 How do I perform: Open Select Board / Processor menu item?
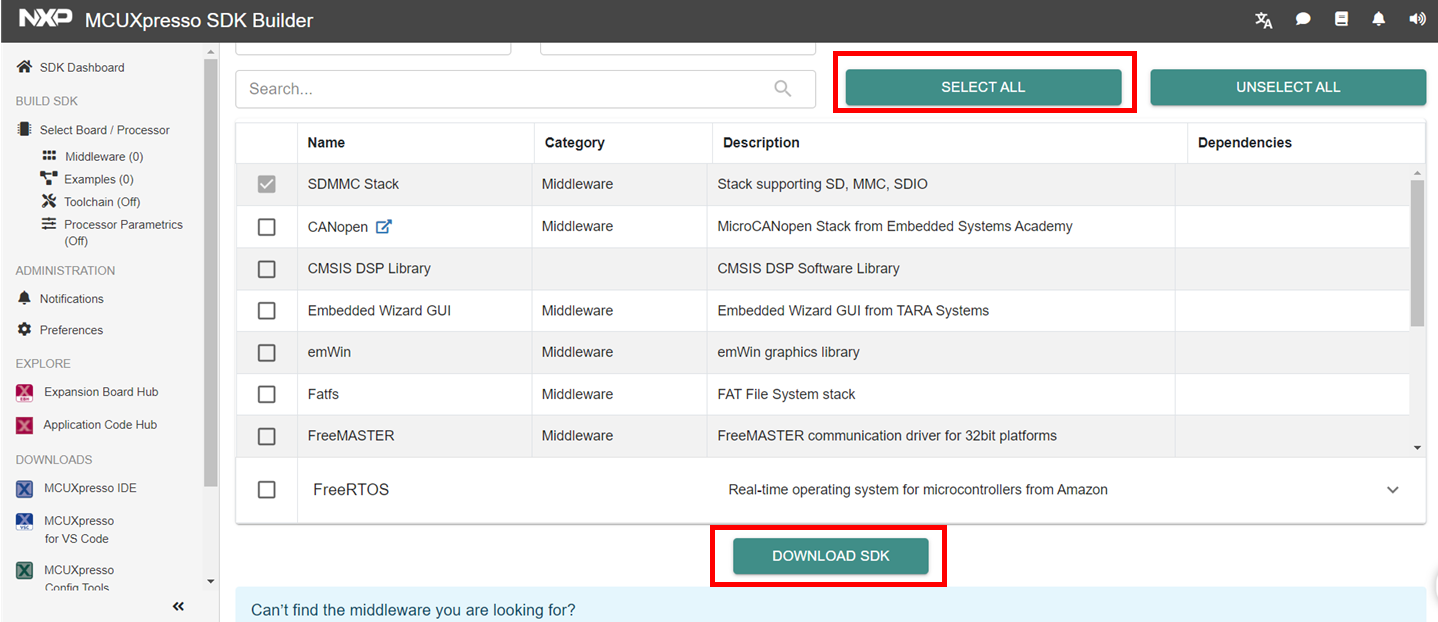(105, 130)
